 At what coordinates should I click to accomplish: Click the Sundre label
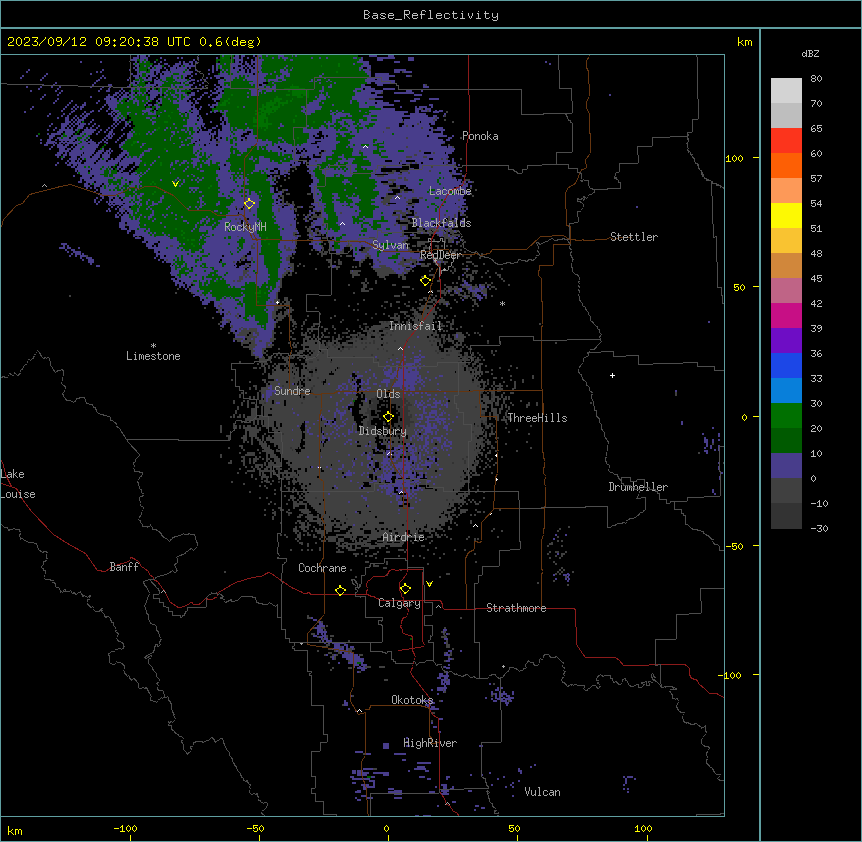coord(292,391)
